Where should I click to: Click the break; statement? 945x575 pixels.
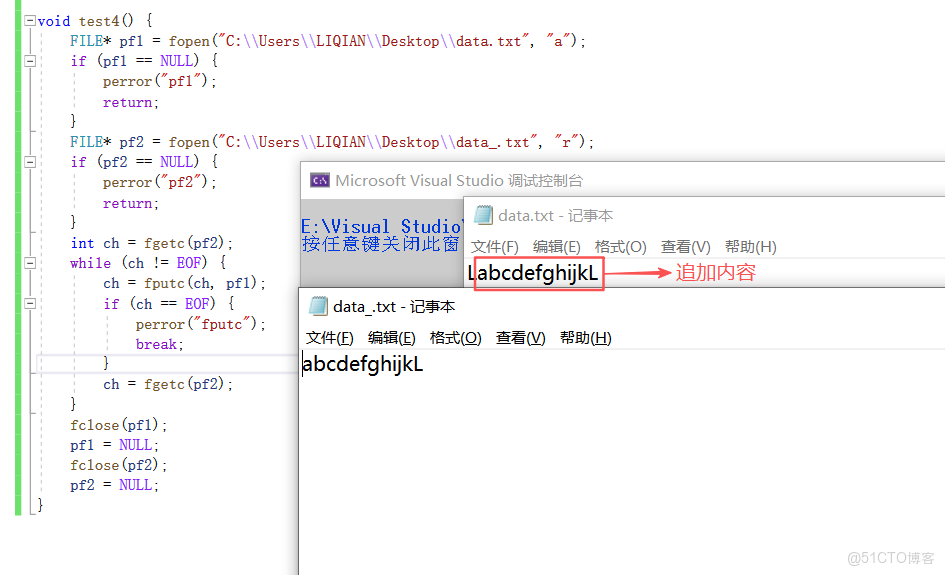pyautogui.click(x=160, y=344)
